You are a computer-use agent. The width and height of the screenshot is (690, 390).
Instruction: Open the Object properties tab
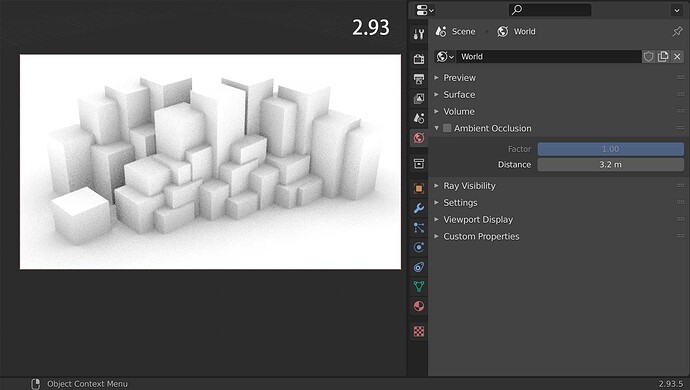pyautogui.click(x=419, y=188)
